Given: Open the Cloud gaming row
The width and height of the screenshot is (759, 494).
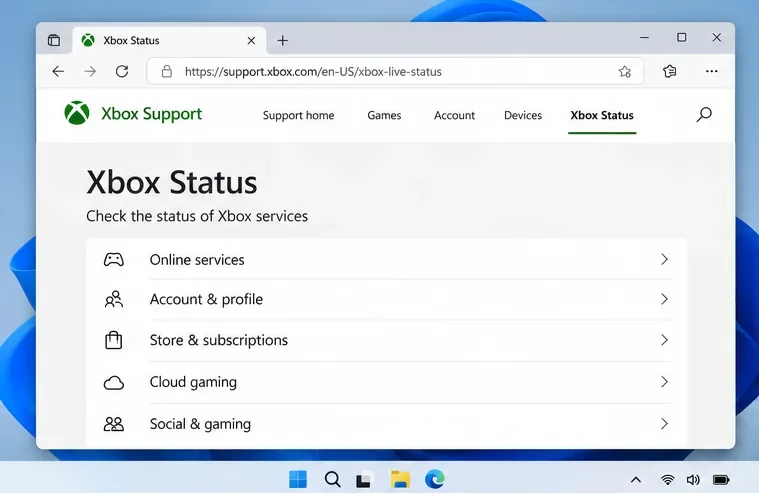Looking at the screenshot, I should [386, 382].
